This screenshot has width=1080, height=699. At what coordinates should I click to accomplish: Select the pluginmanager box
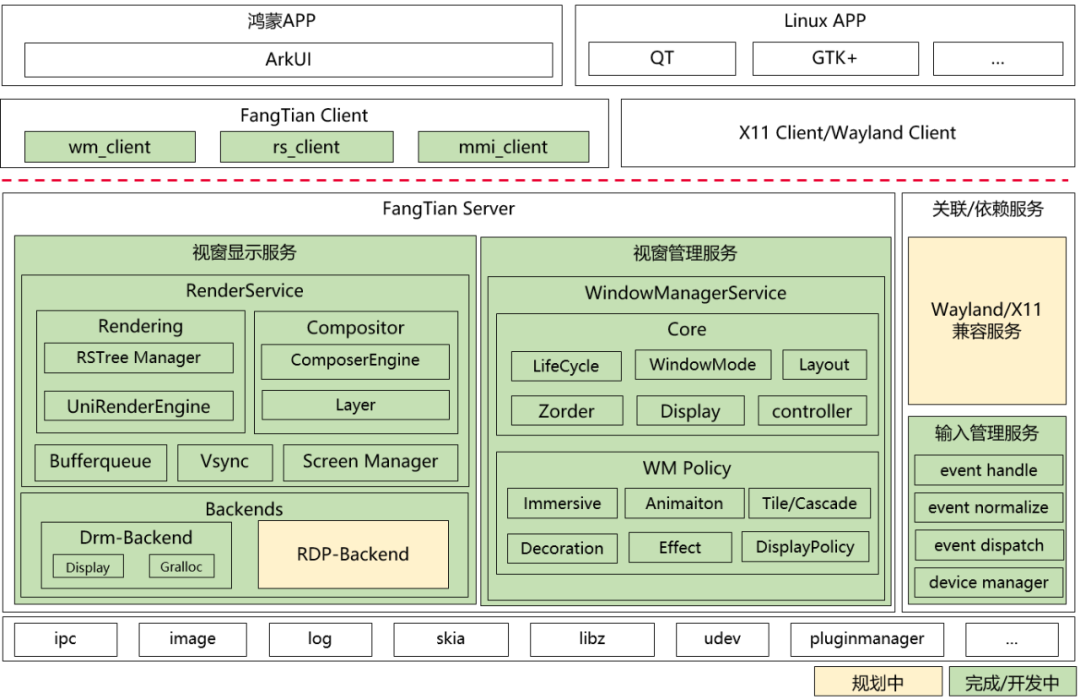click(867, 639)
